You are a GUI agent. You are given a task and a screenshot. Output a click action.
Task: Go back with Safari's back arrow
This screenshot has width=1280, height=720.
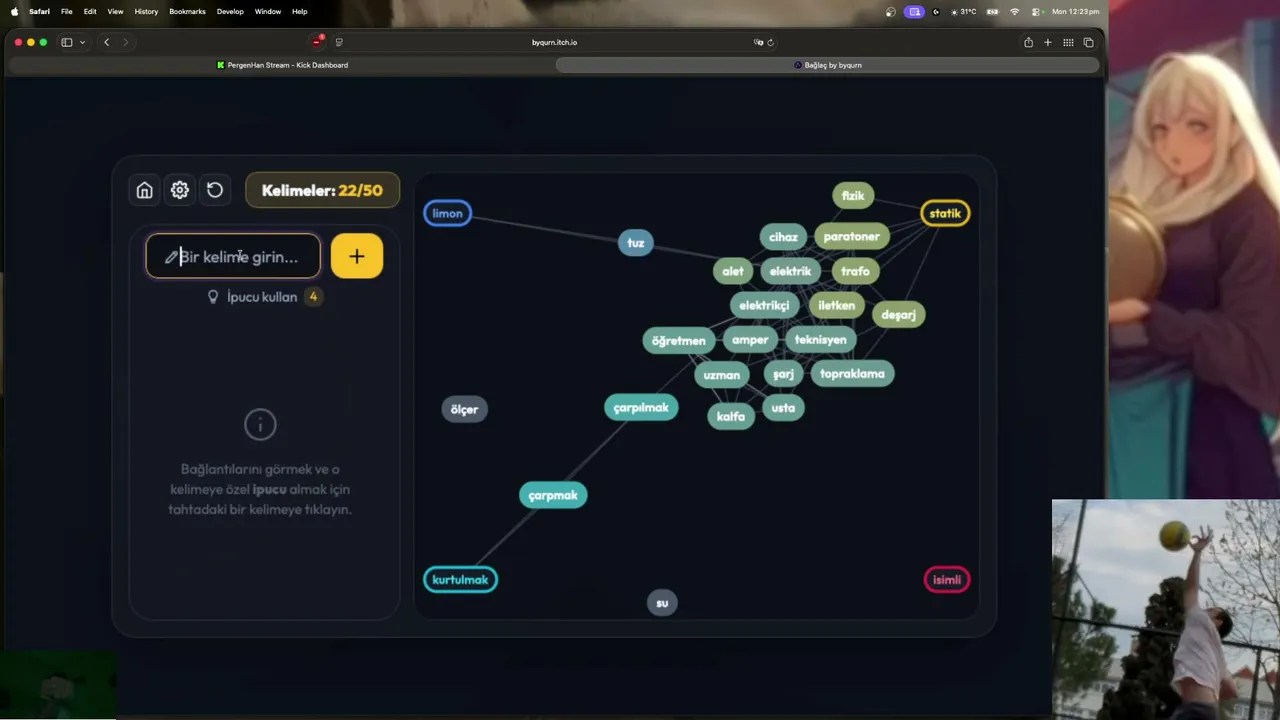pos(107,42)
